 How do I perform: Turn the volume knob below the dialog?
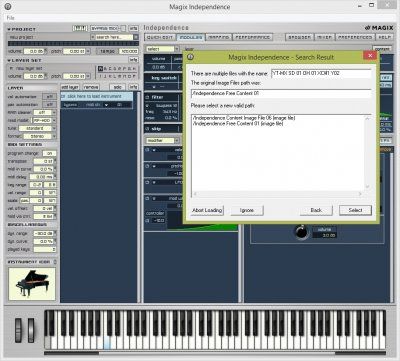click(x=301, y=232)
